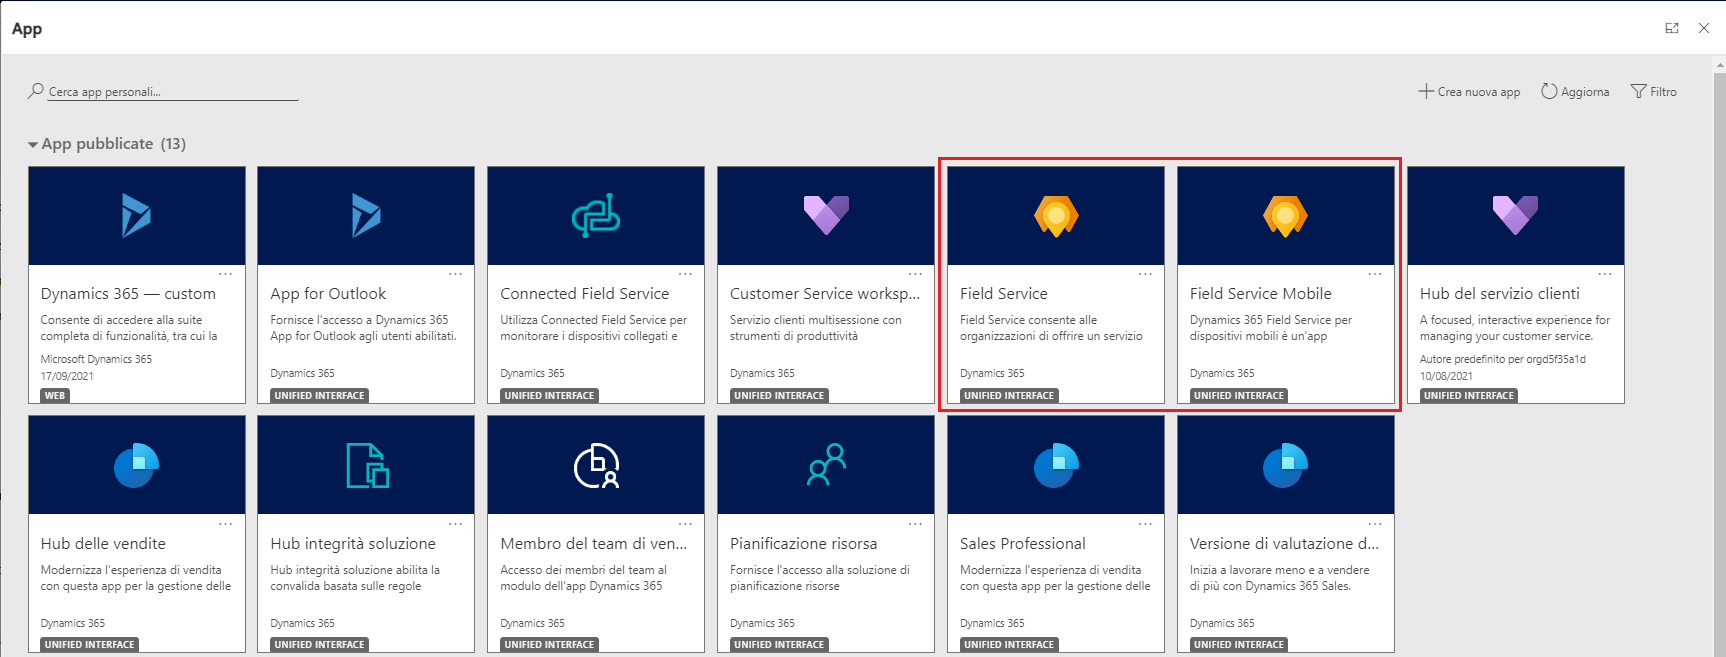Screen dimensions: 1726x657
Task: Open more options for Membro del team
Action: tap(686, 524)
